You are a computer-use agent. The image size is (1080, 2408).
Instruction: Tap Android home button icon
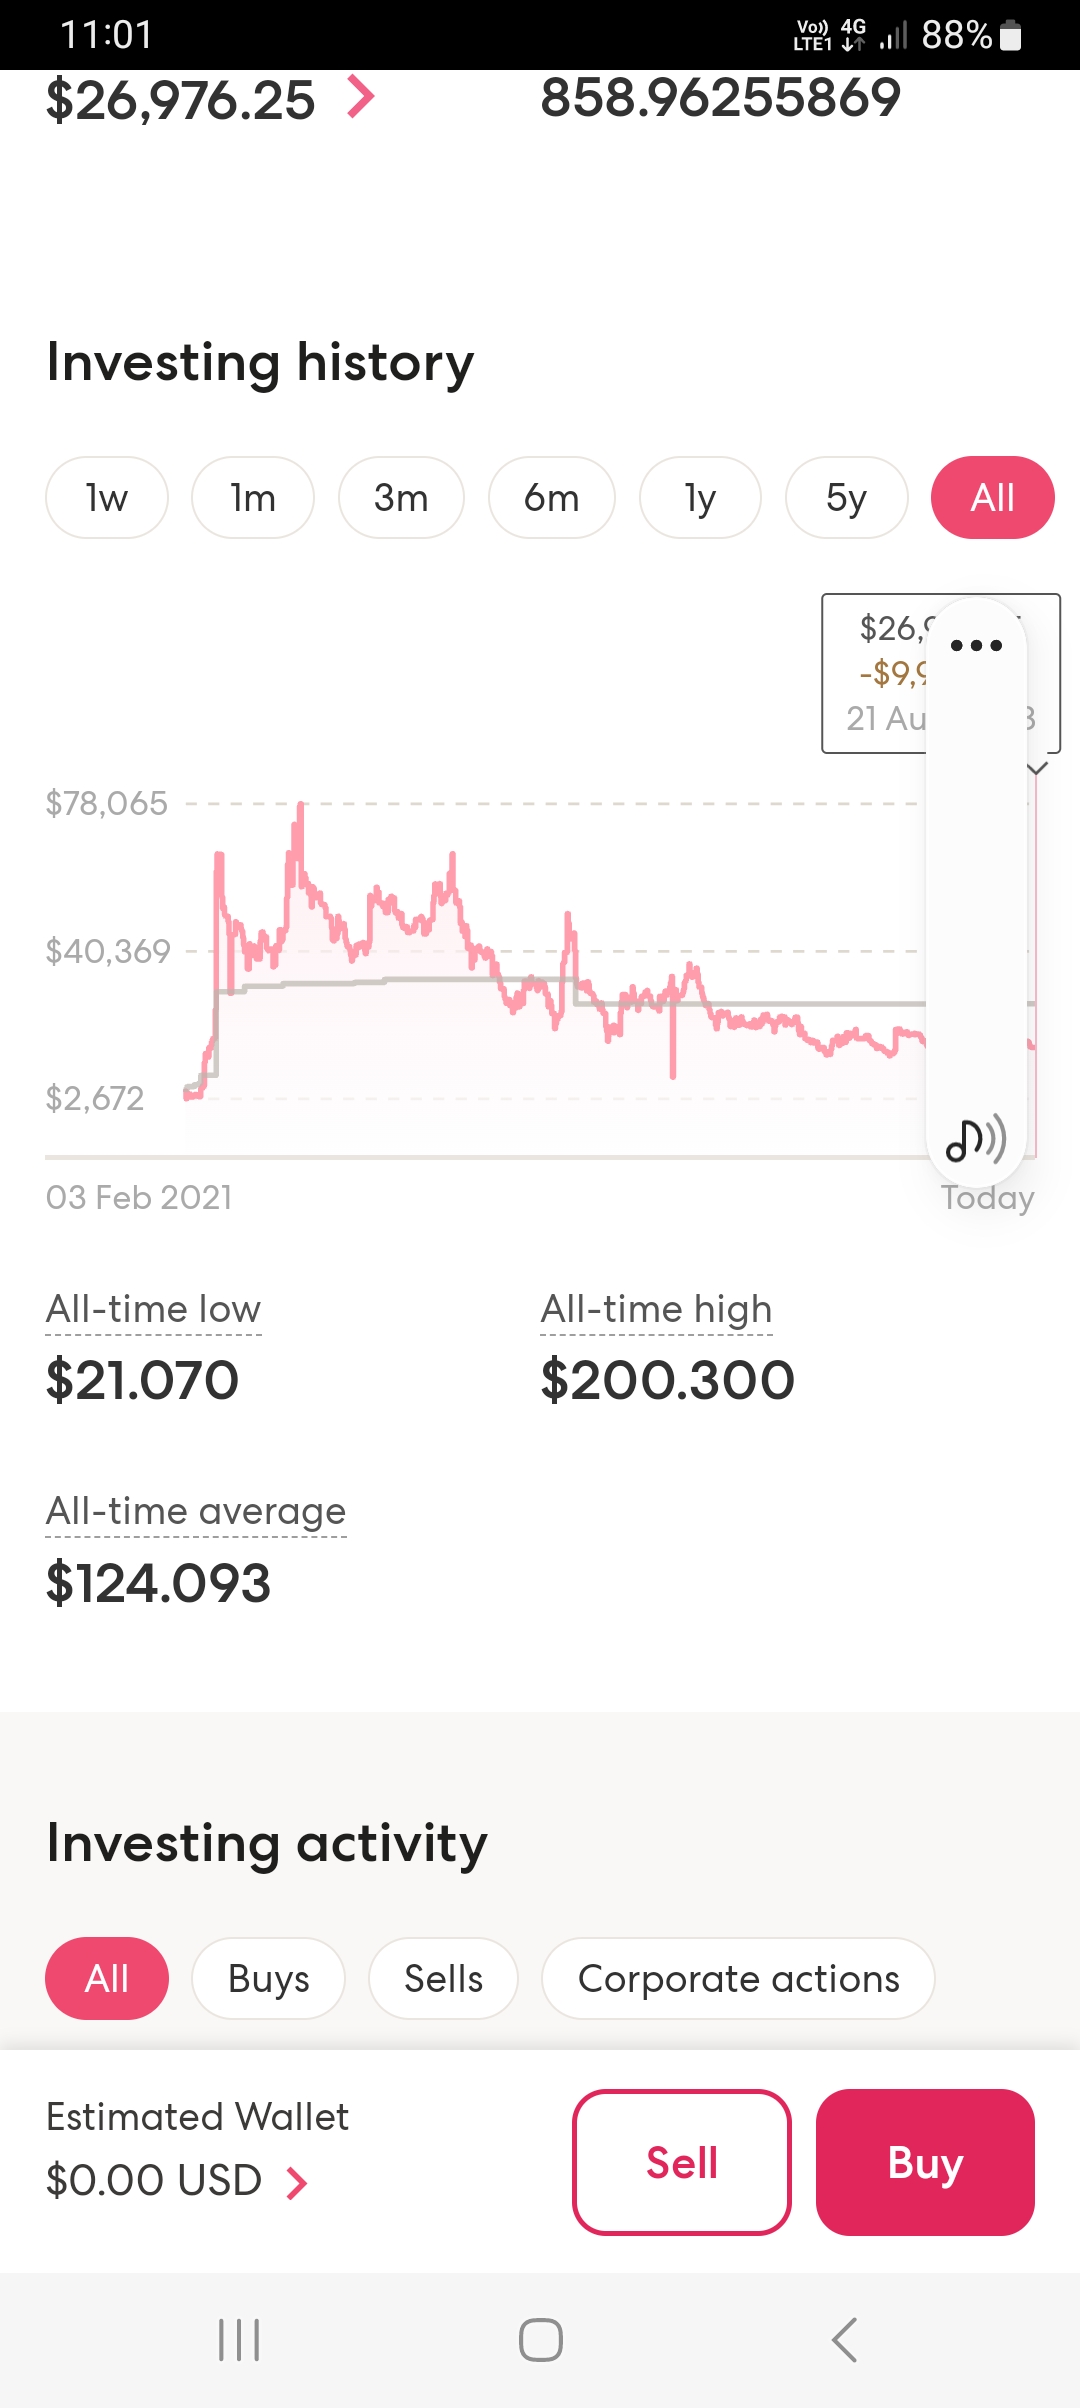(541, 2340)
